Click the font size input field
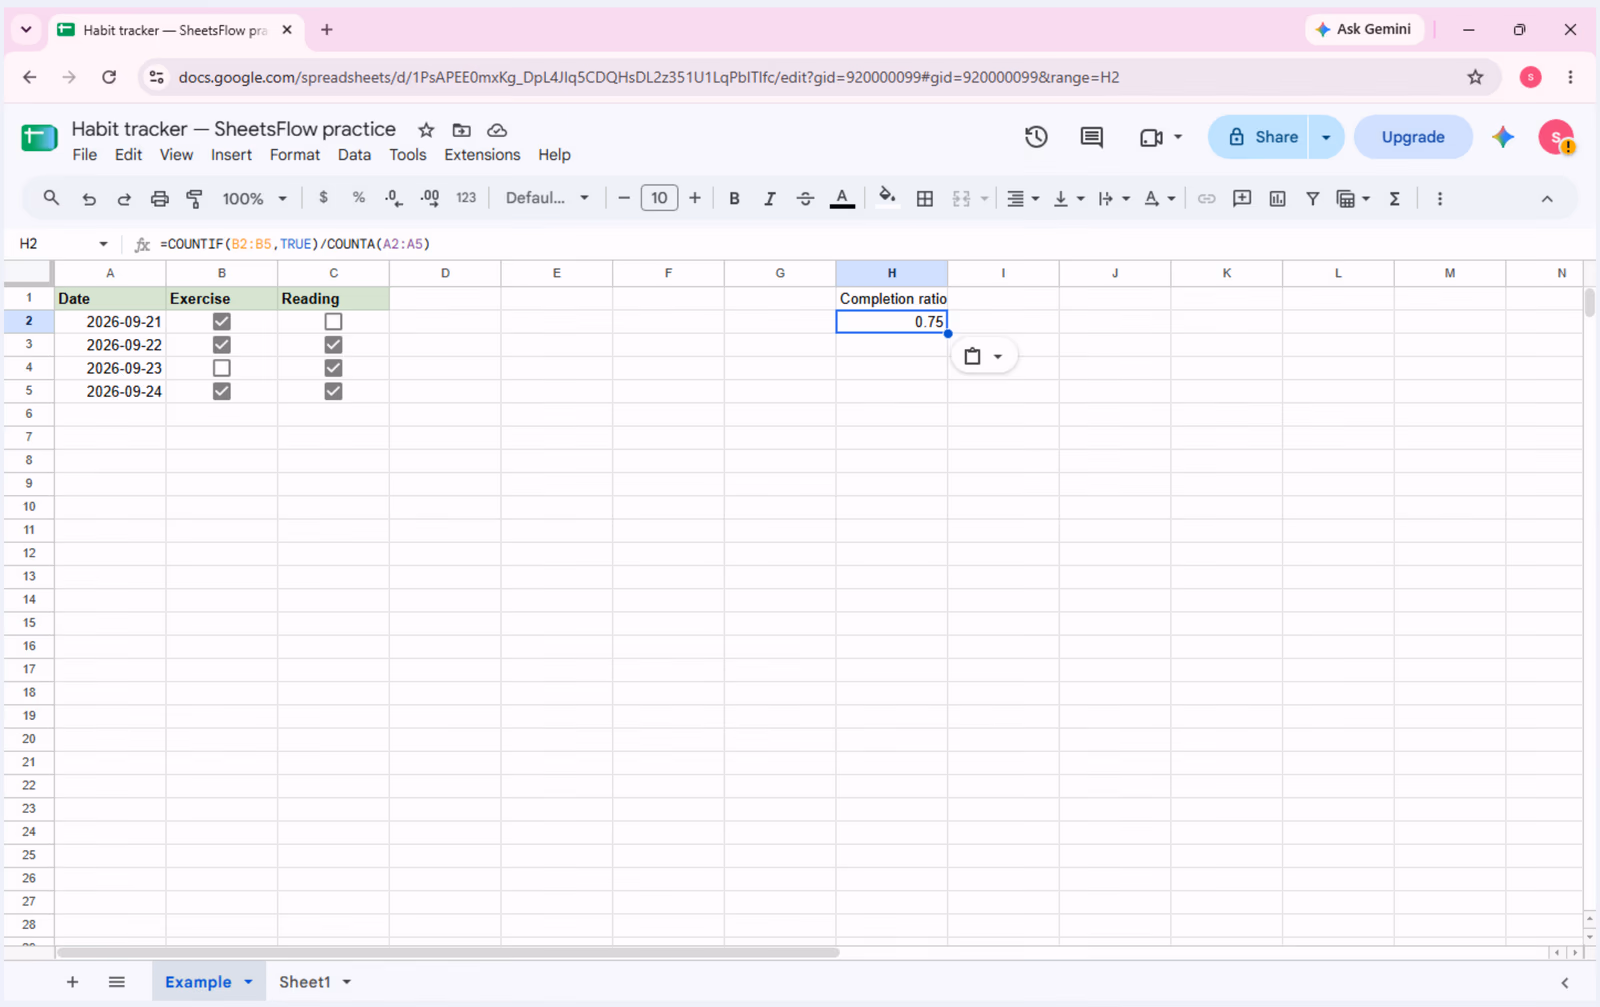Viewport: 1600px width, 1007px height. tap(659, 198)
